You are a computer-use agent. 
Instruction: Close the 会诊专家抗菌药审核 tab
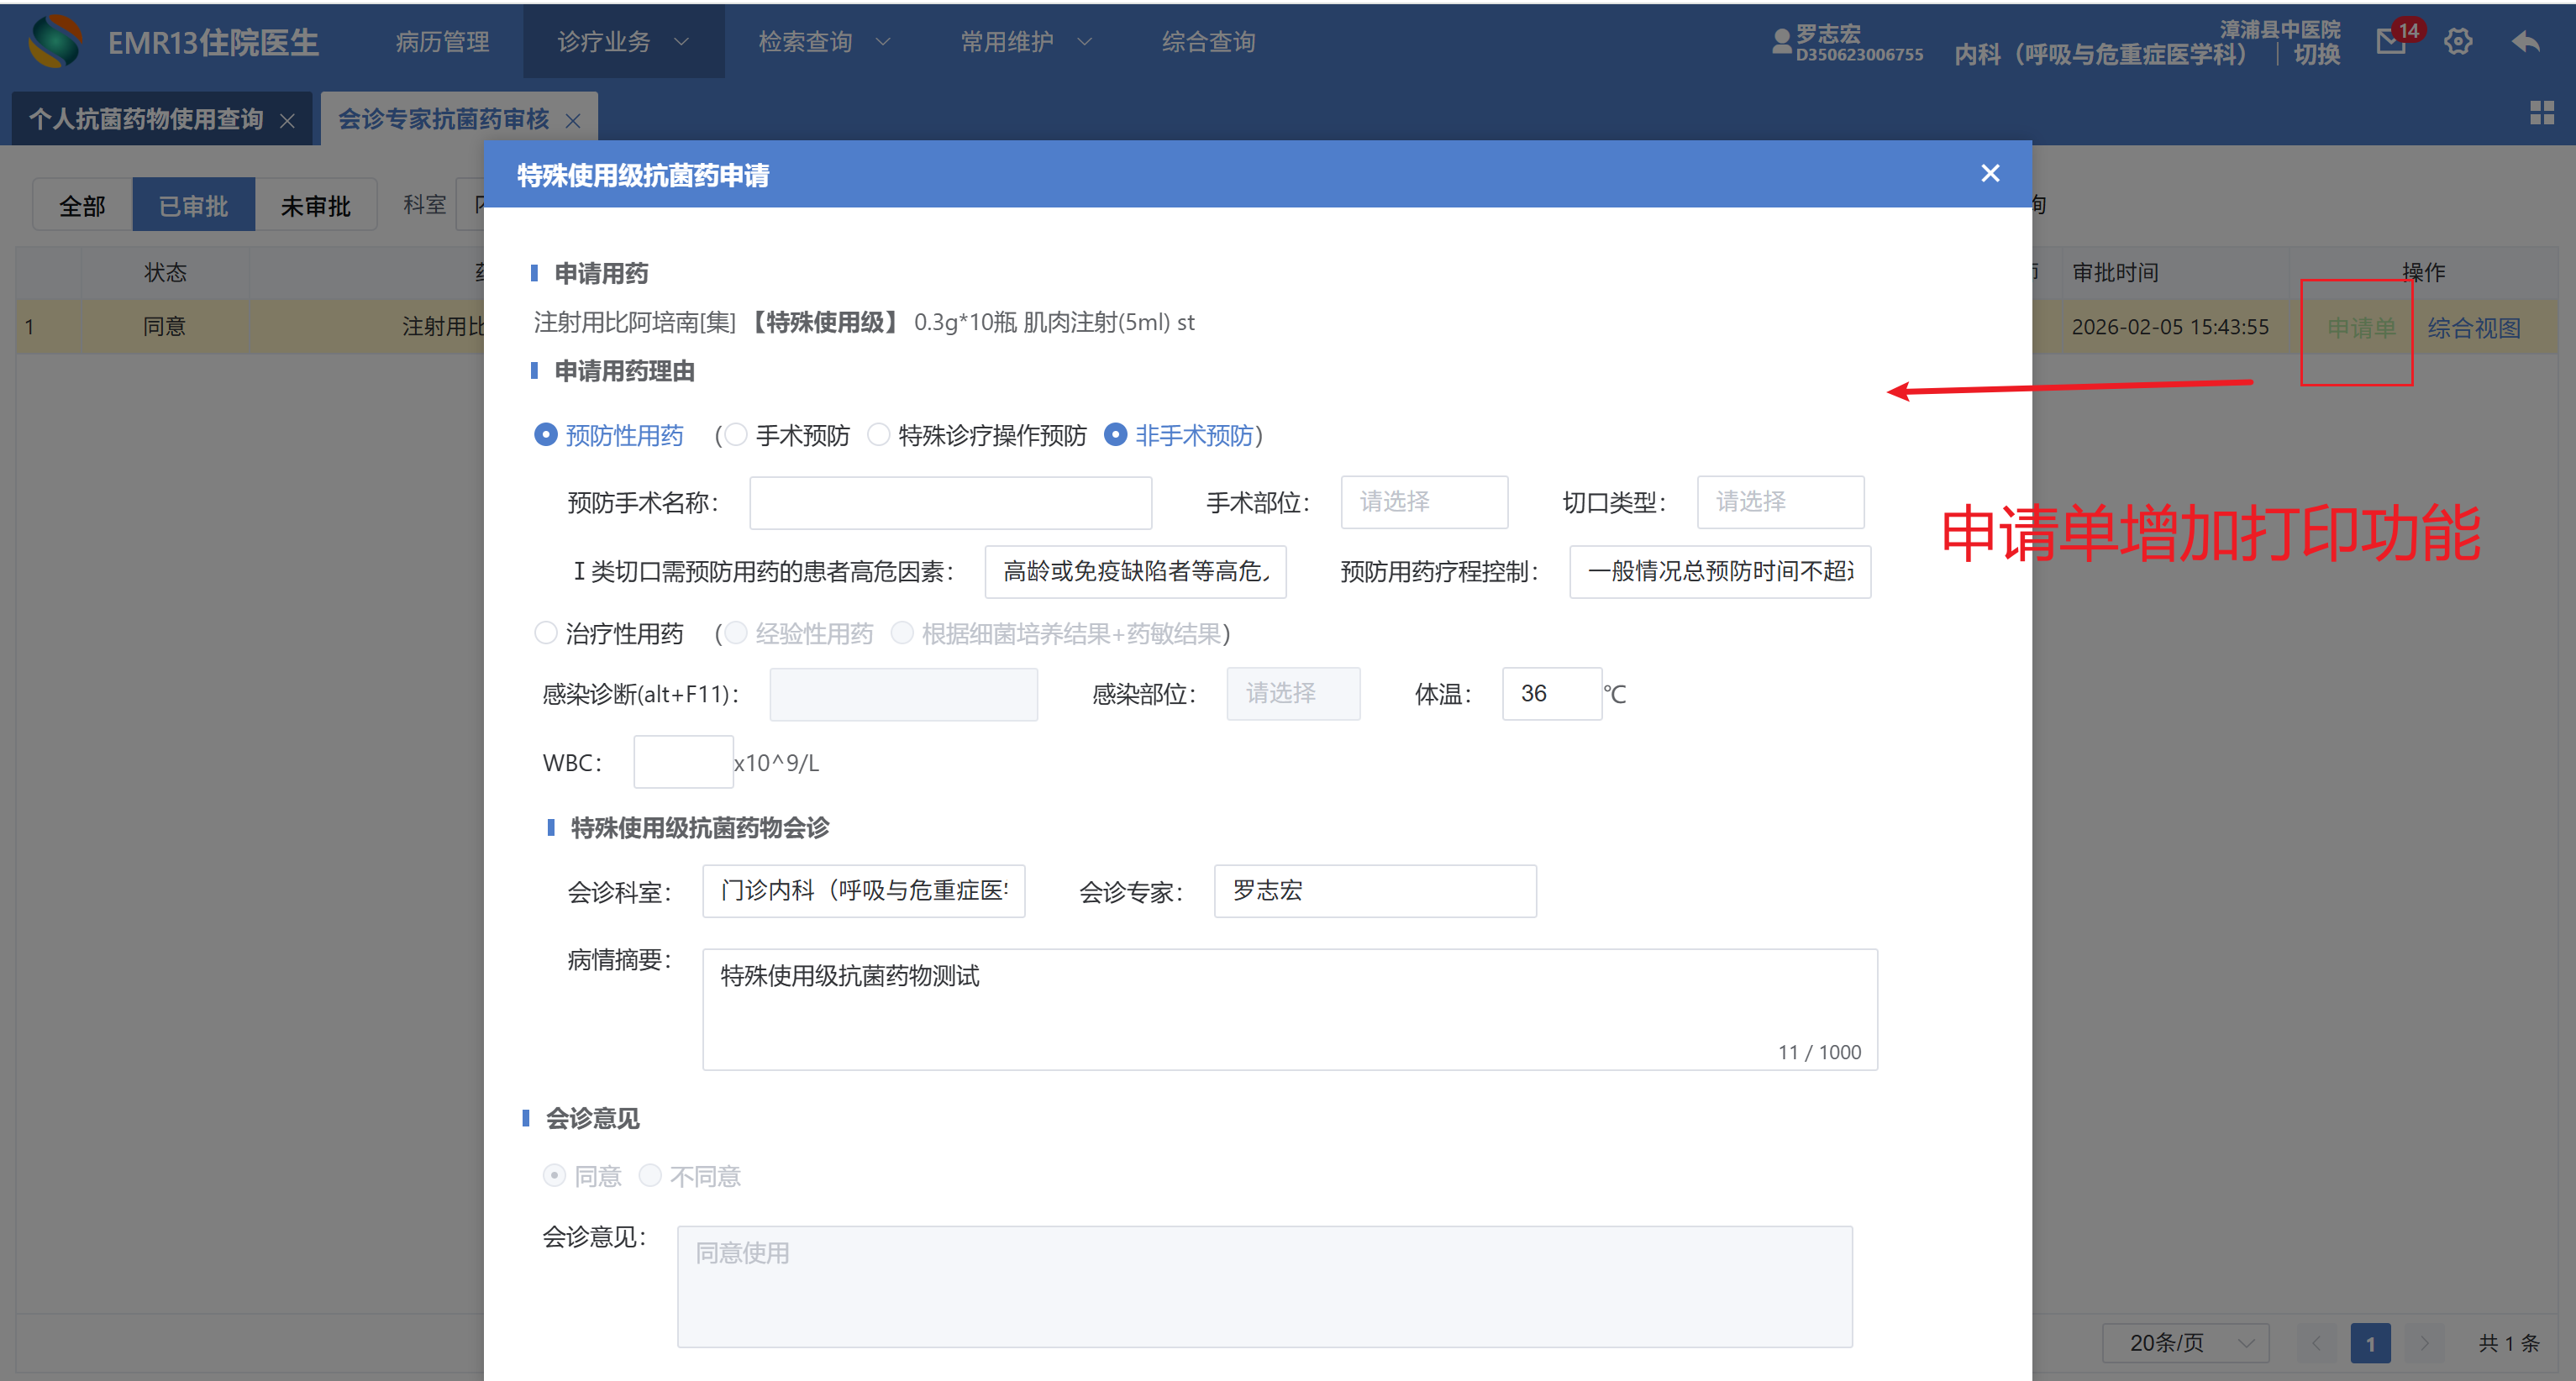click(x=573, y=121)
